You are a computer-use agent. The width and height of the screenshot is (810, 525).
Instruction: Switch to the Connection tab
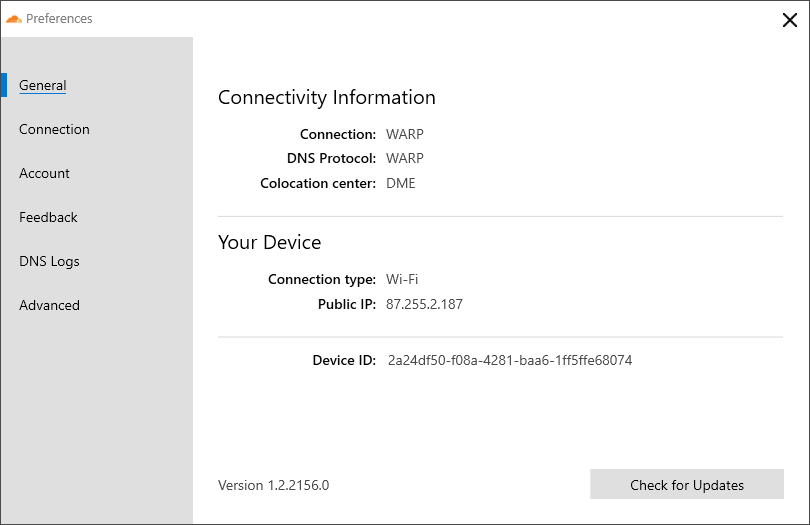tap(54, 129)
